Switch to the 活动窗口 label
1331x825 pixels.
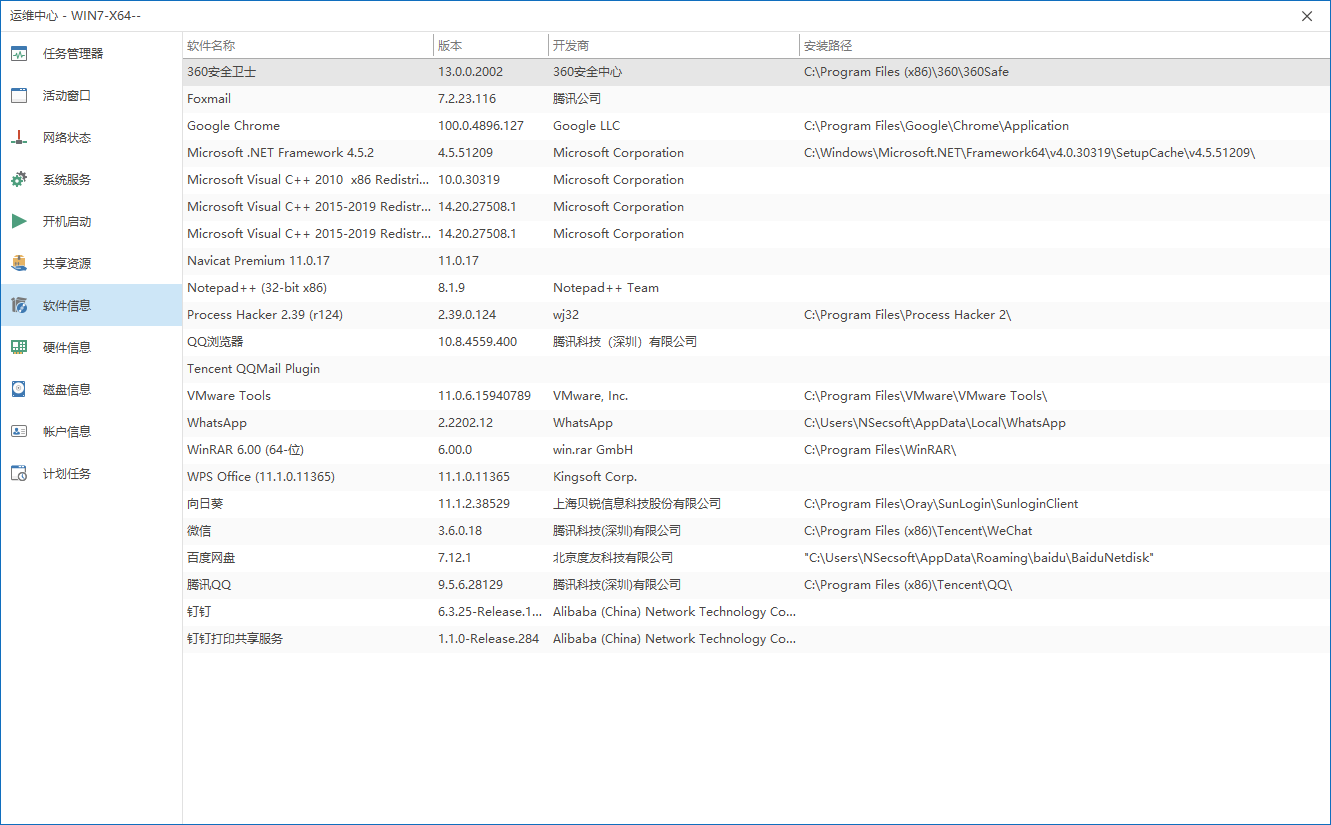point(66,96)
